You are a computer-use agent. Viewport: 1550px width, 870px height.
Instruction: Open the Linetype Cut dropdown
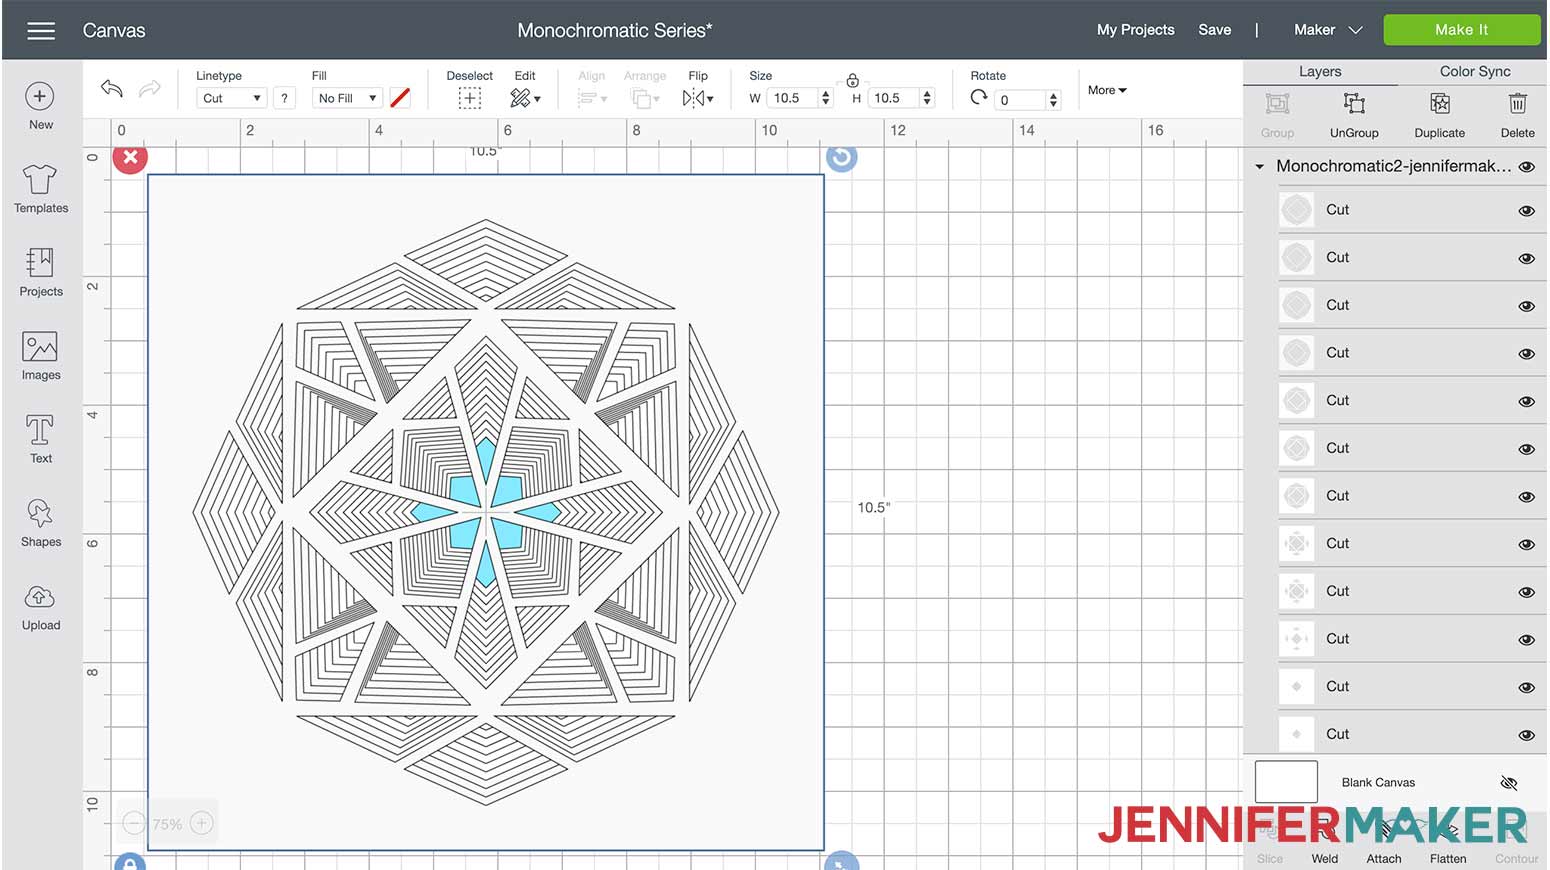coord(231,98)
